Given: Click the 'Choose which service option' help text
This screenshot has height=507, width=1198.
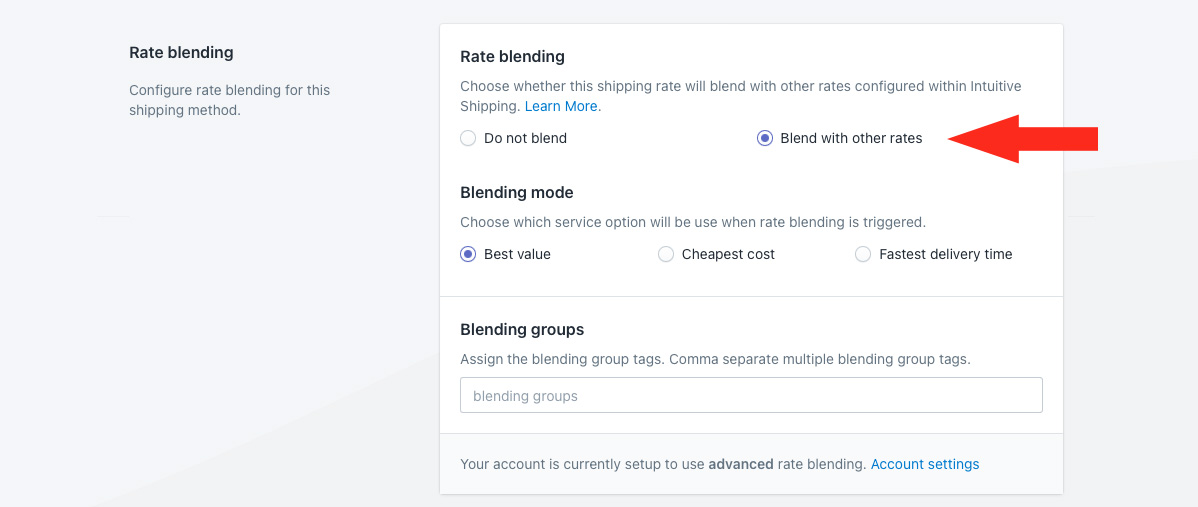Looking at the screenshot, I should pyautogui.click(x=692, y=222).
